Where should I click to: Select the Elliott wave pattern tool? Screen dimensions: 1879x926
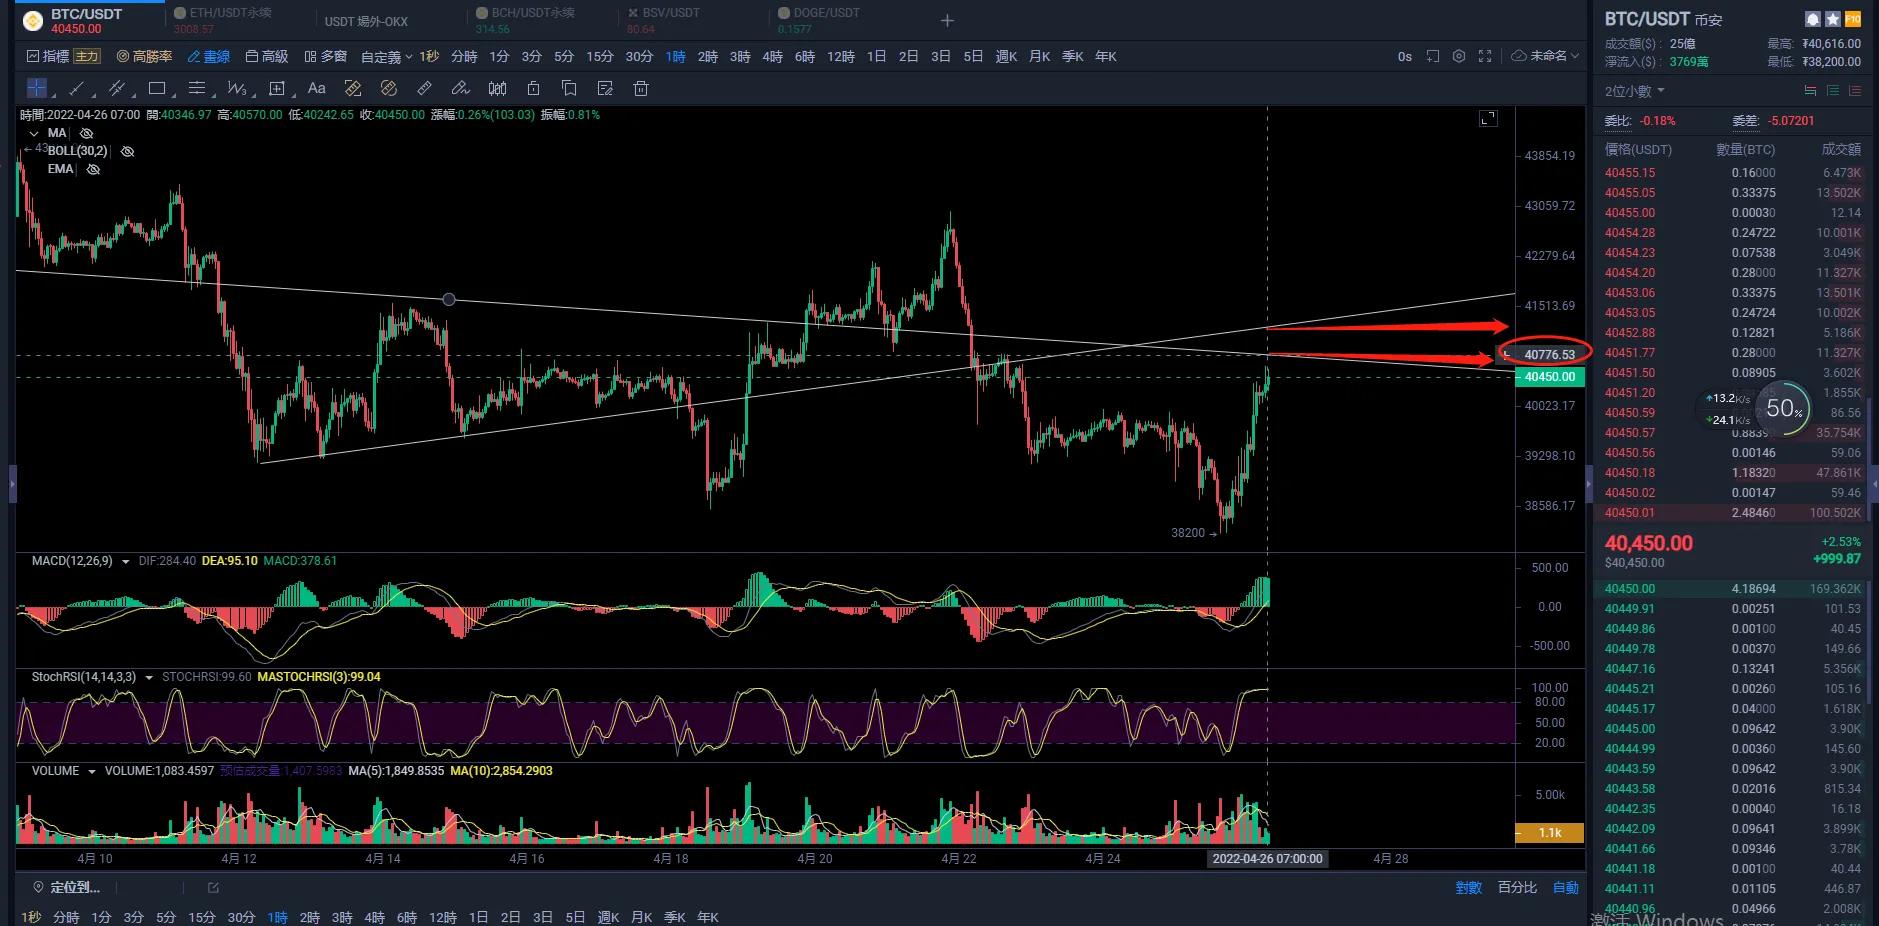pos(237,88)
